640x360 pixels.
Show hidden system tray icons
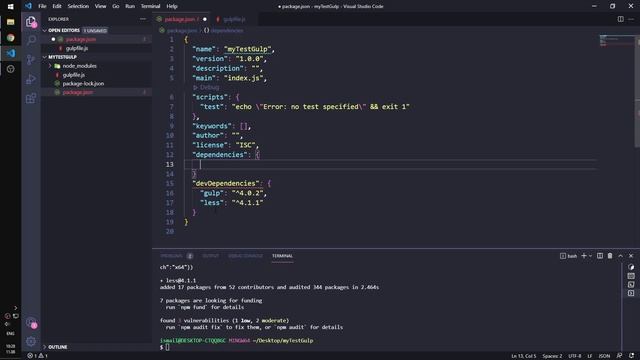point(16,308)
